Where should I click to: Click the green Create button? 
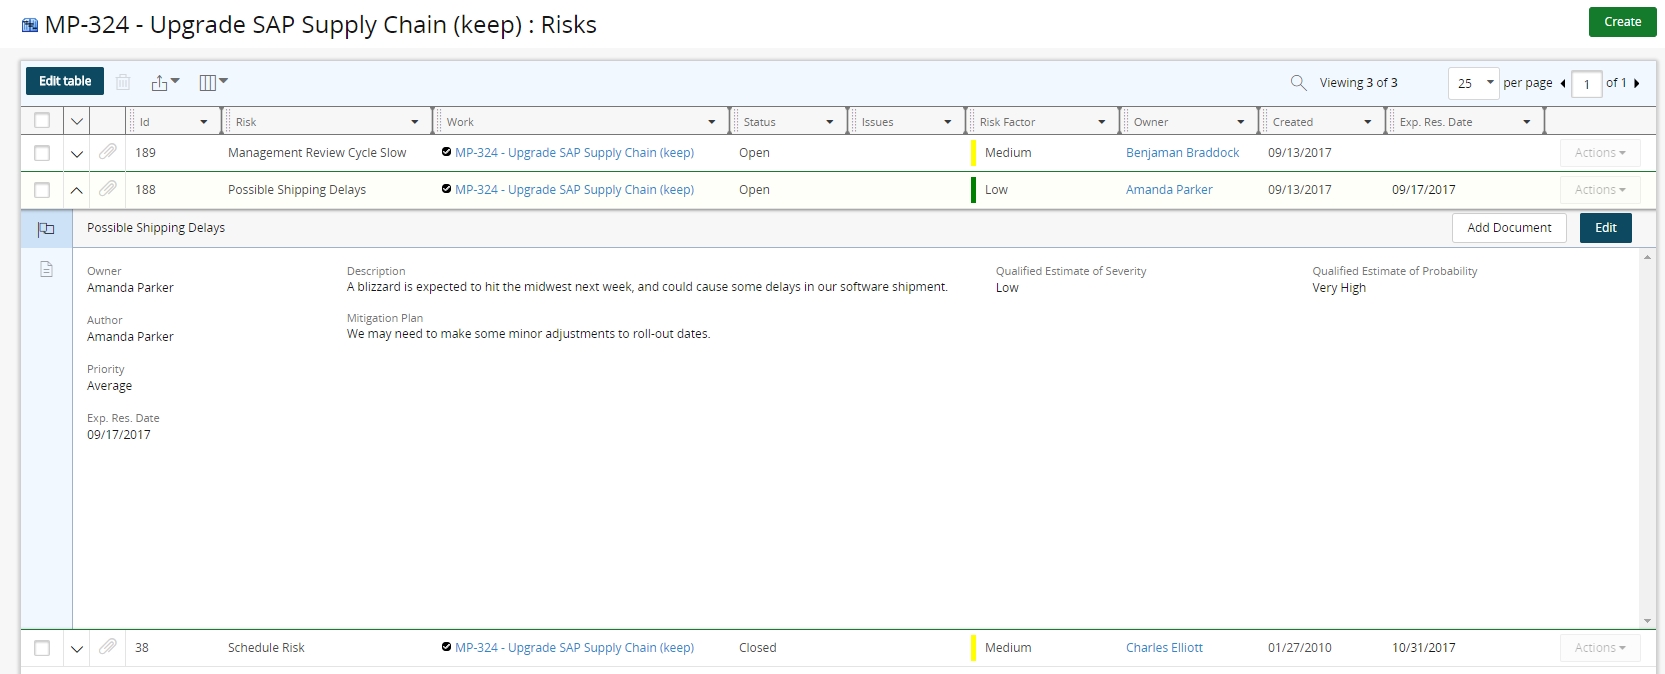tap(1622, 22)
